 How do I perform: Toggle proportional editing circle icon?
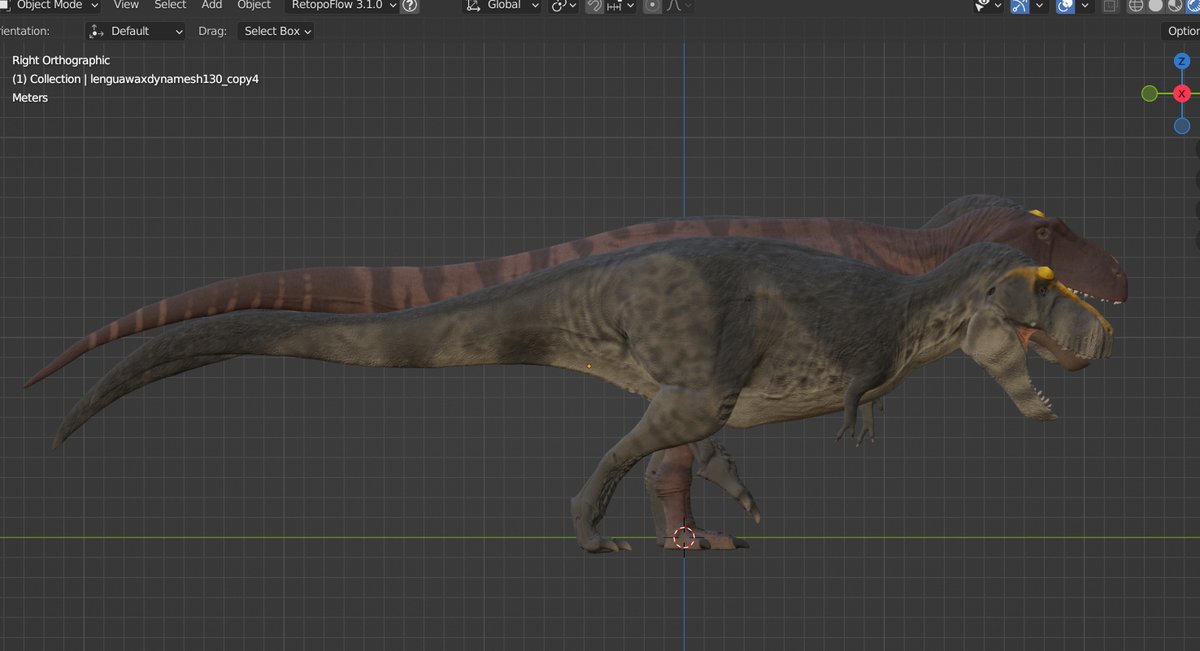pos(652,5)
